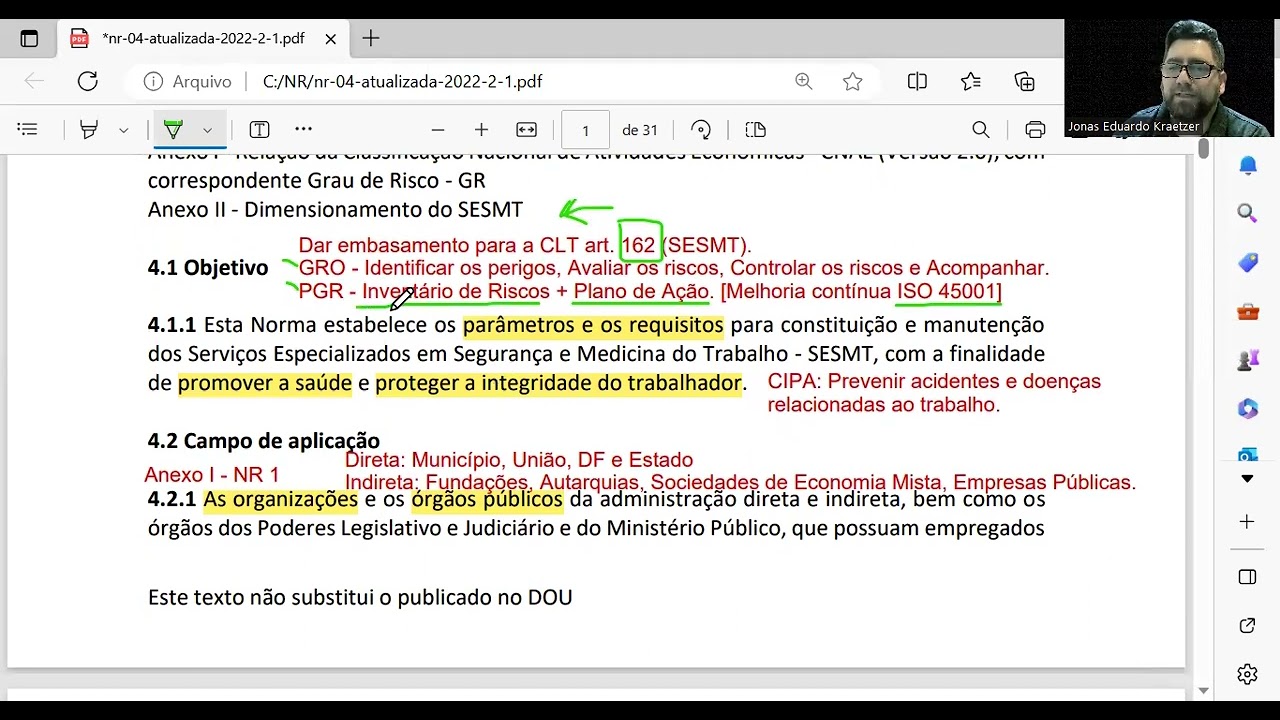Open sidebar notifications bell
The height and width of the screenshot is (720, 1280).
pyautogui.click(x=1247, y=166)
